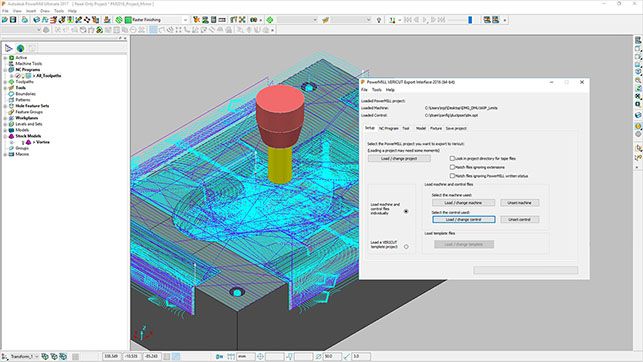
Task: Select the Stock Models tree icon
Action: pos(11,136)
